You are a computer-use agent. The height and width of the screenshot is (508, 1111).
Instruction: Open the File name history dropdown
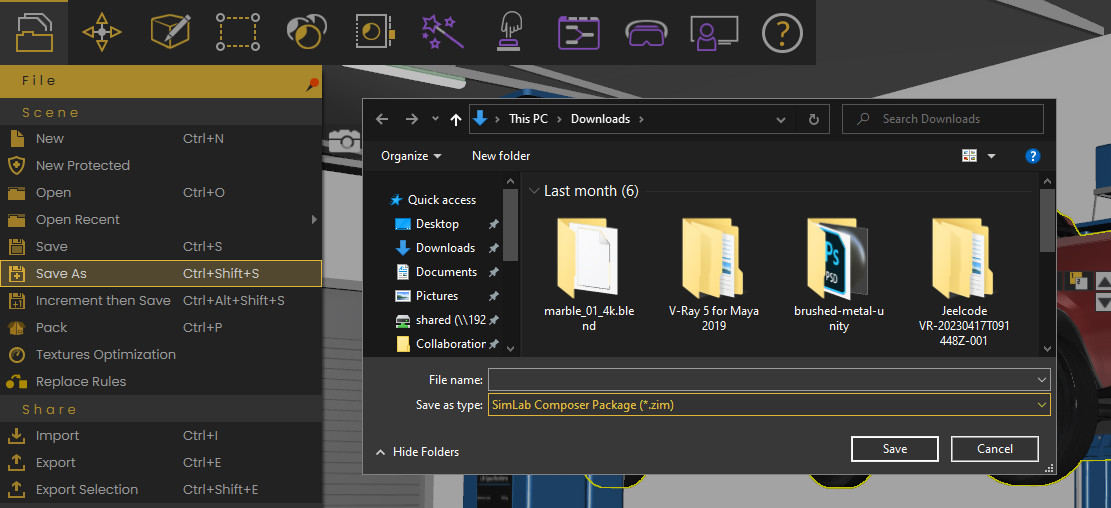[x=1042, y=380]
